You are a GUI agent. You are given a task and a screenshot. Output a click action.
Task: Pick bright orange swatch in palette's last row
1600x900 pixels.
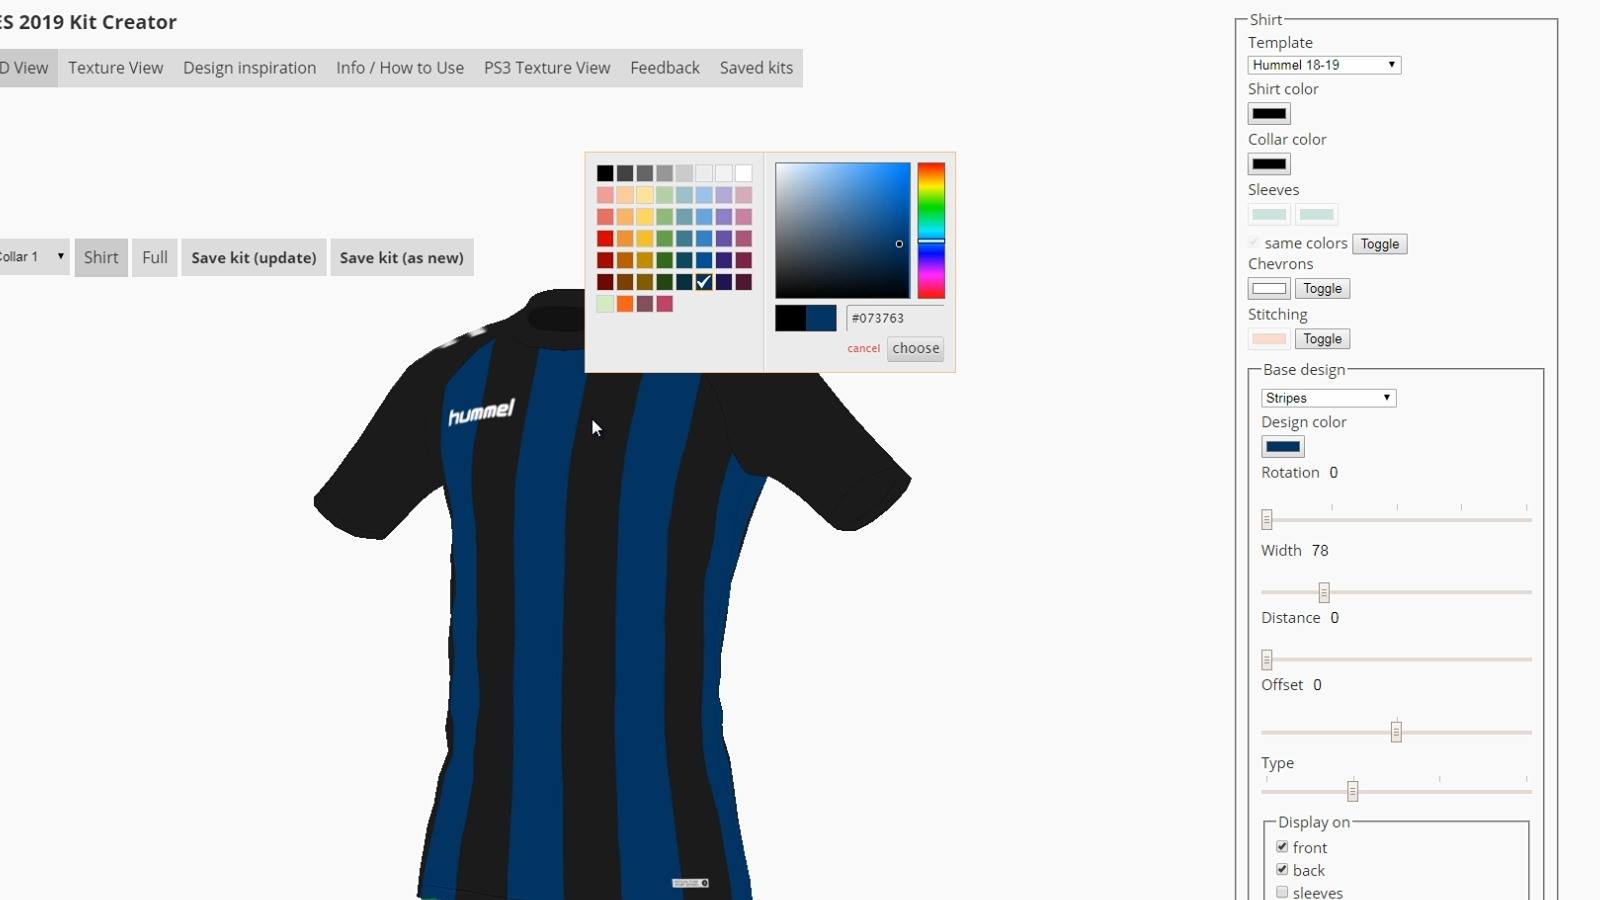pos(625,304)
